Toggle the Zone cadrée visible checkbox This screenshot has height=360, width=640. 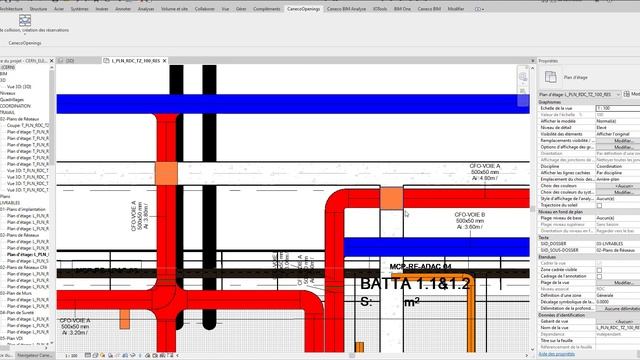coord(599,270)
